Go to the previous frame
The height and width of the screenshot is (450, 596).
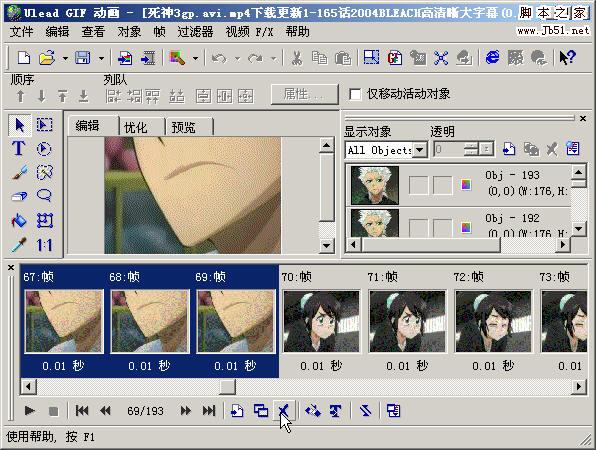[x=105, y=411]
